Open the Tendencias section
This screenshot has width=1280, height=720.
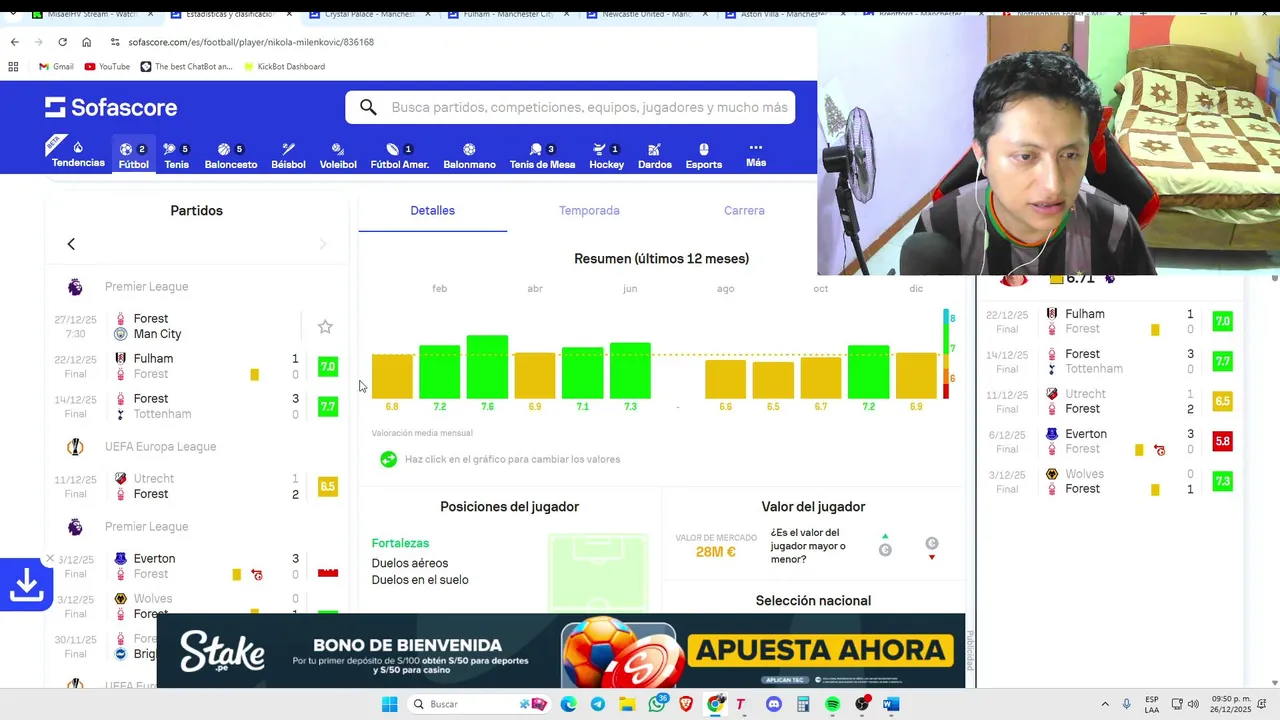(78, 153)
